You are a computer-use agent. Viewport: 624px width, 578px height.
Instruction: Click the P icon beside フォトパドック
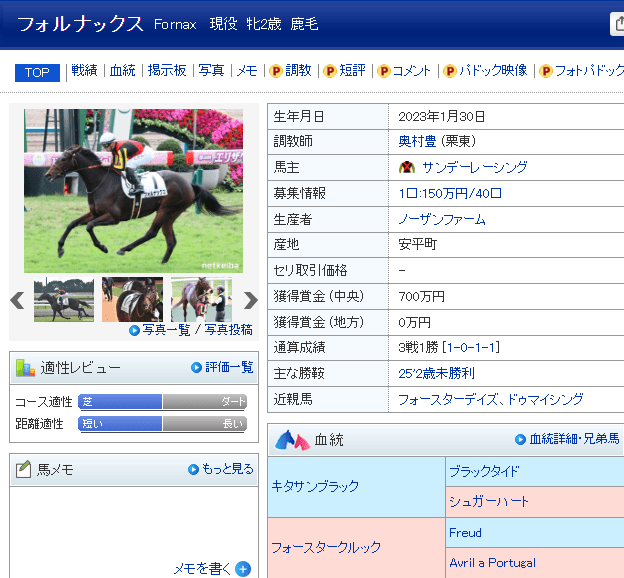546,71
